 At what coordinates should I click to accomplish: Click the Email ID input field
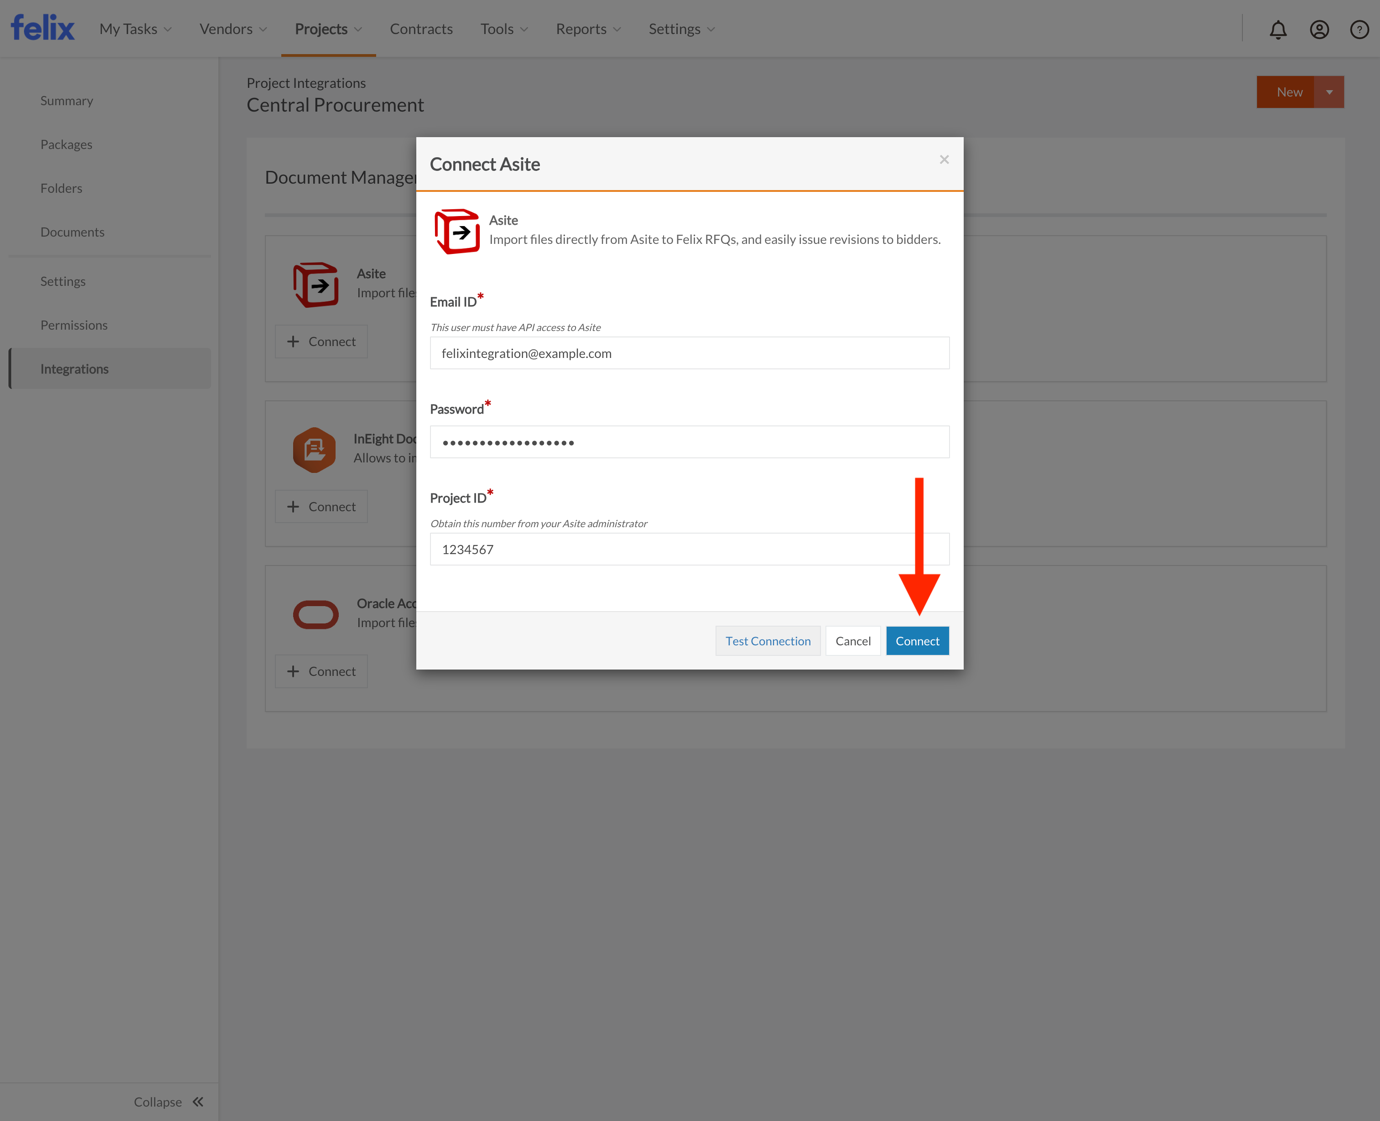690,353
